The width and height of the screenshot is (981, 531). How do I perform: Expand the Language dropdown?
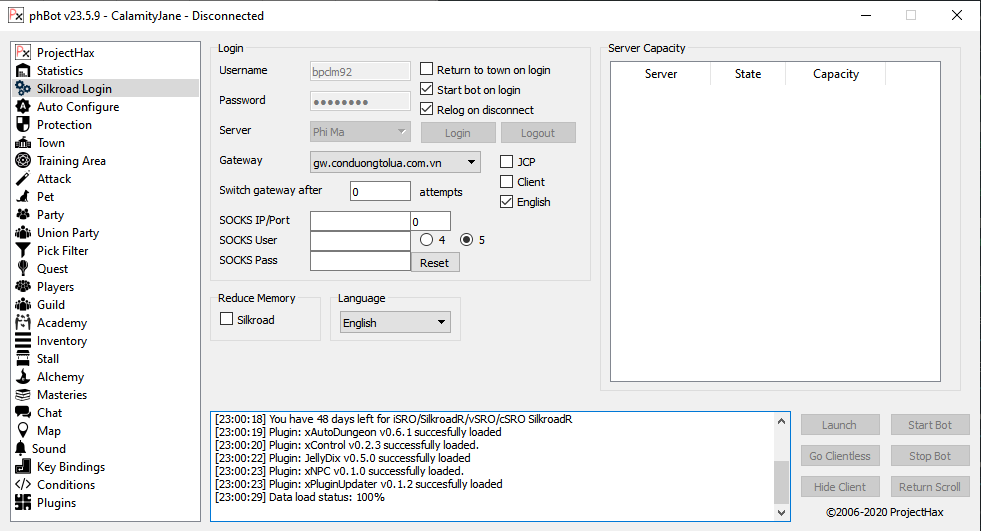[x=441, y=322]
